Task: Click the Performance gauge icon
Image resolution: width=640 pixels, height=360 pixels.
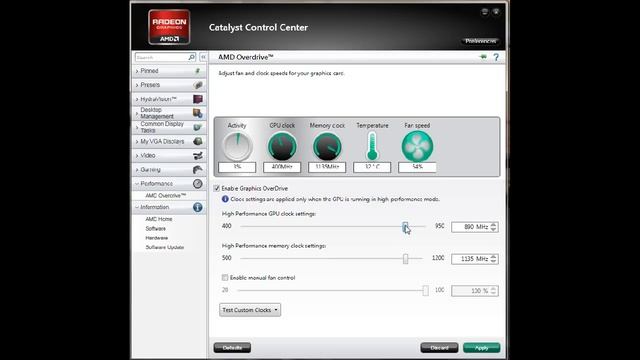Action: click(x=198, y=184)
